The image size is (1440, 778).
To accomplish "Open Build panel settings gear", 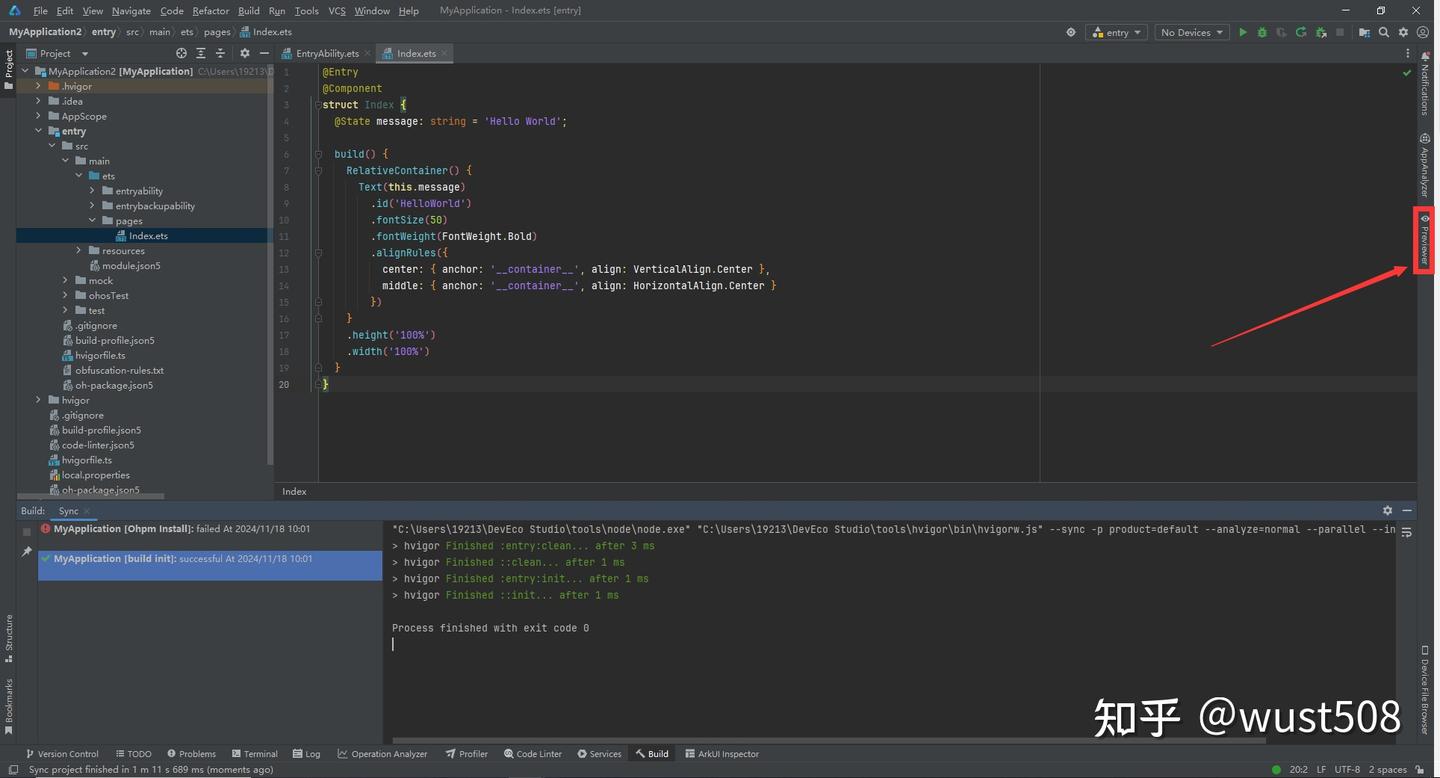I will [x=1387, y=510].
